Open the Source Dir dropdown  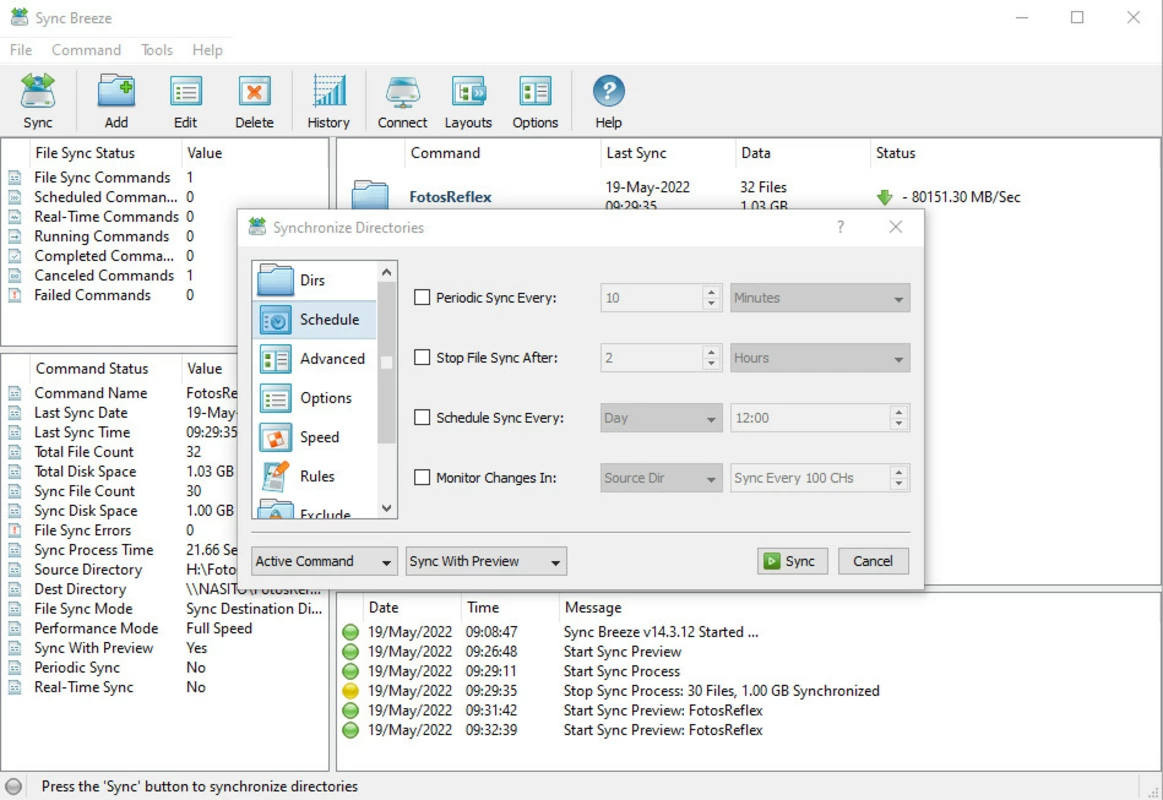tap(661, 478)
